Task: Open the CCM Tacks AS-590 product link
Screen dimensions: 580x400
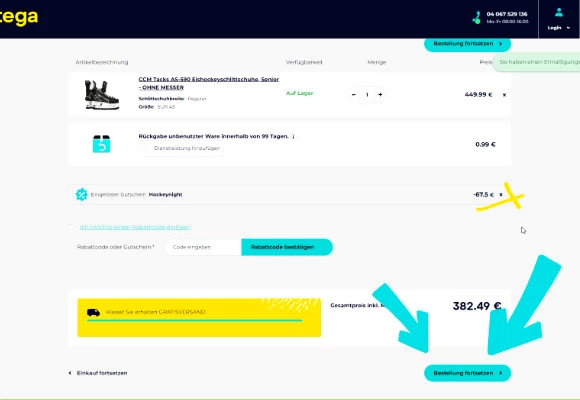Action: (x=209, y=83)
